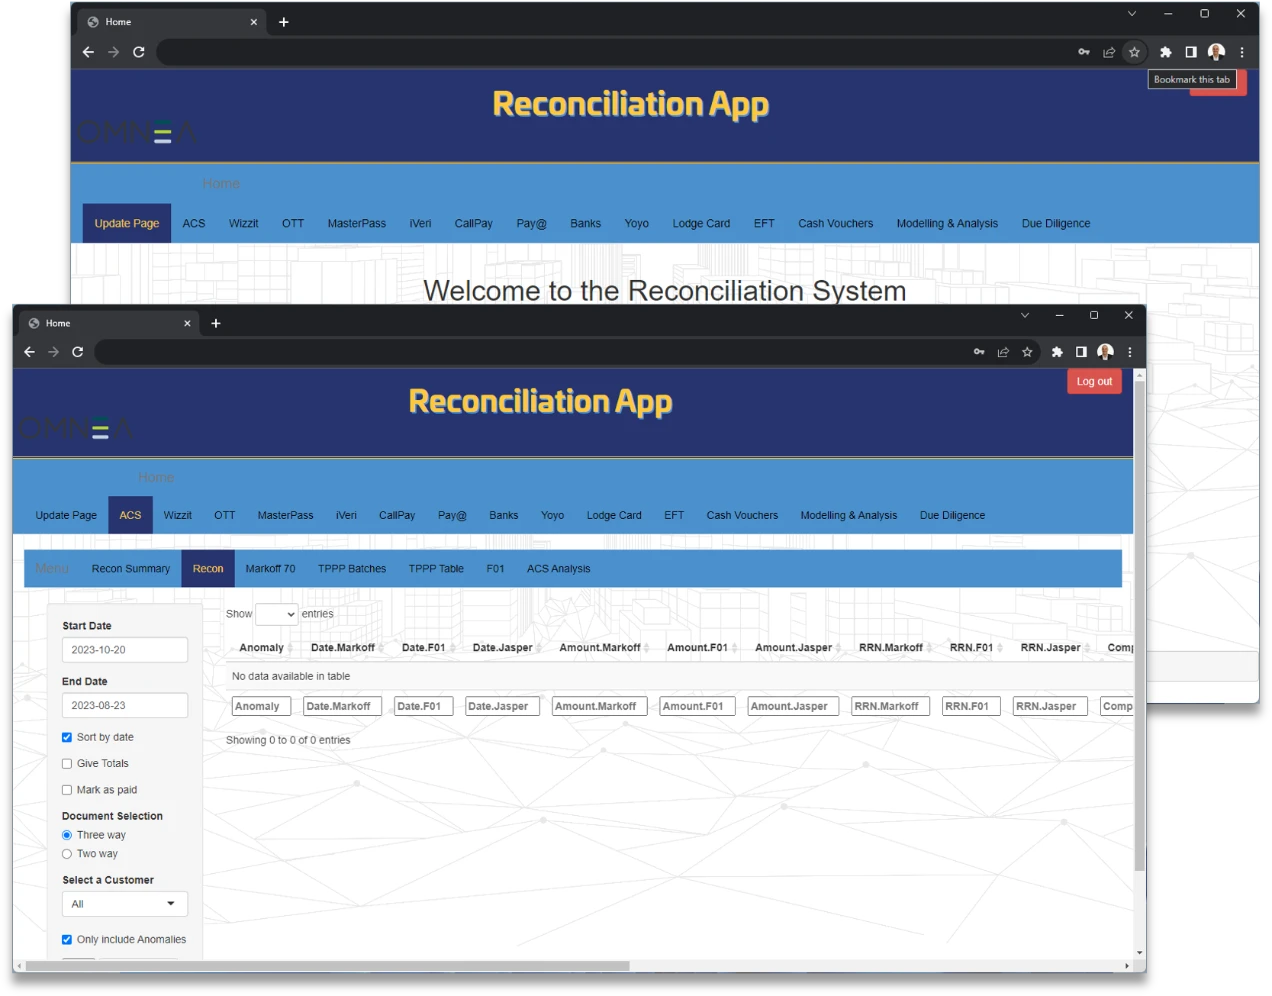The width and height of the screenshot is (1272, 996).
Task: Switch to the Markoff 70 sub-tab
Action: (271, 569)
